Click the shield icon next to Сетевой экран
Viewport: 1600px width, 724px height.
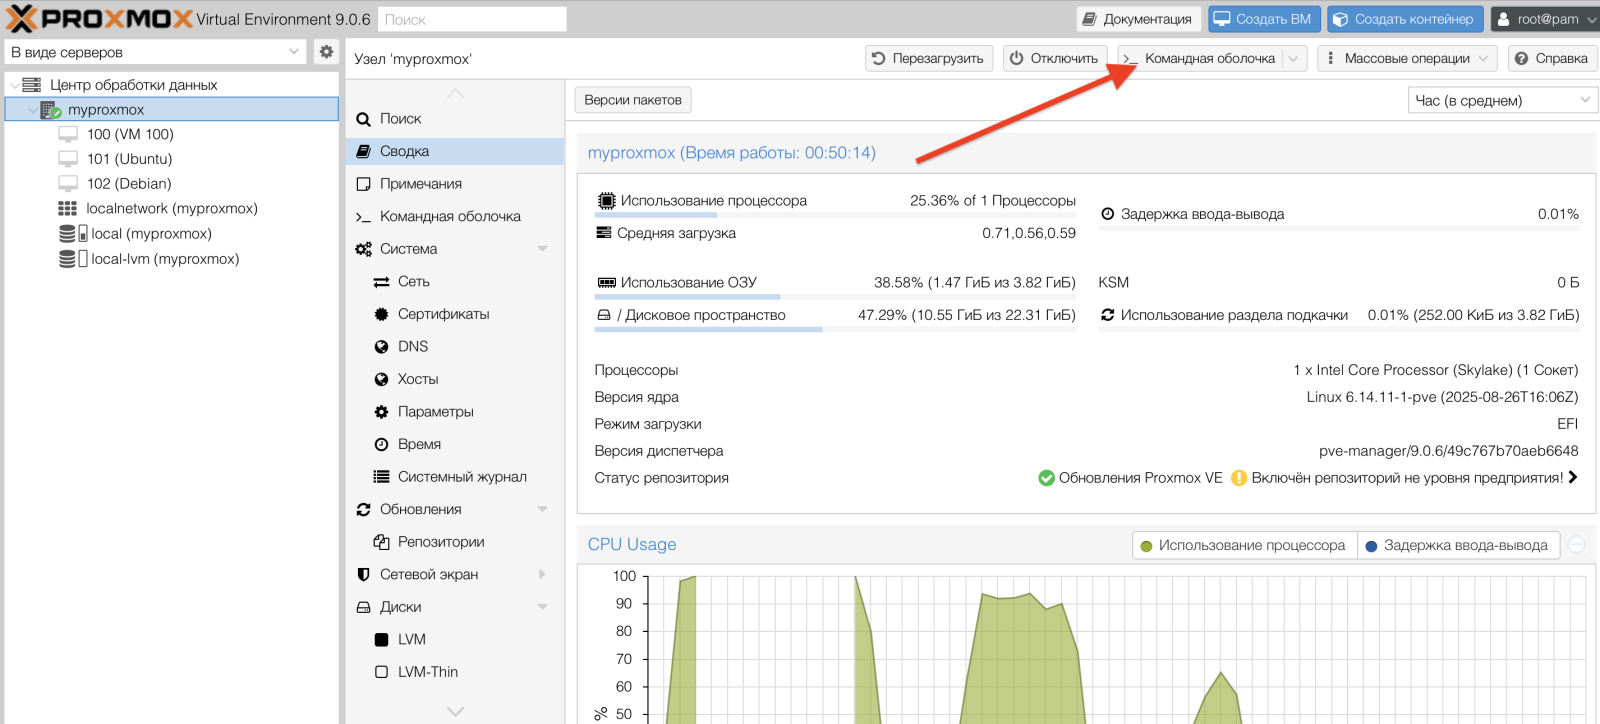pyautogui.click(x=364, y=575)
